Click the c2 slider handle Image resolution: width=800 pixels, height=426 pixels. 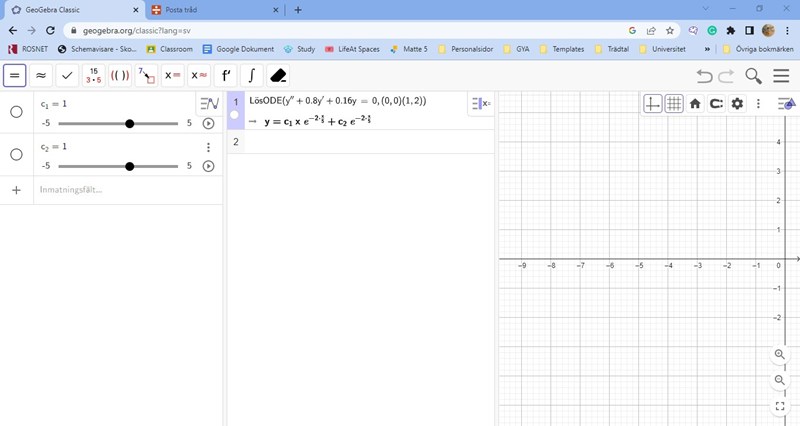click(130, 166)
